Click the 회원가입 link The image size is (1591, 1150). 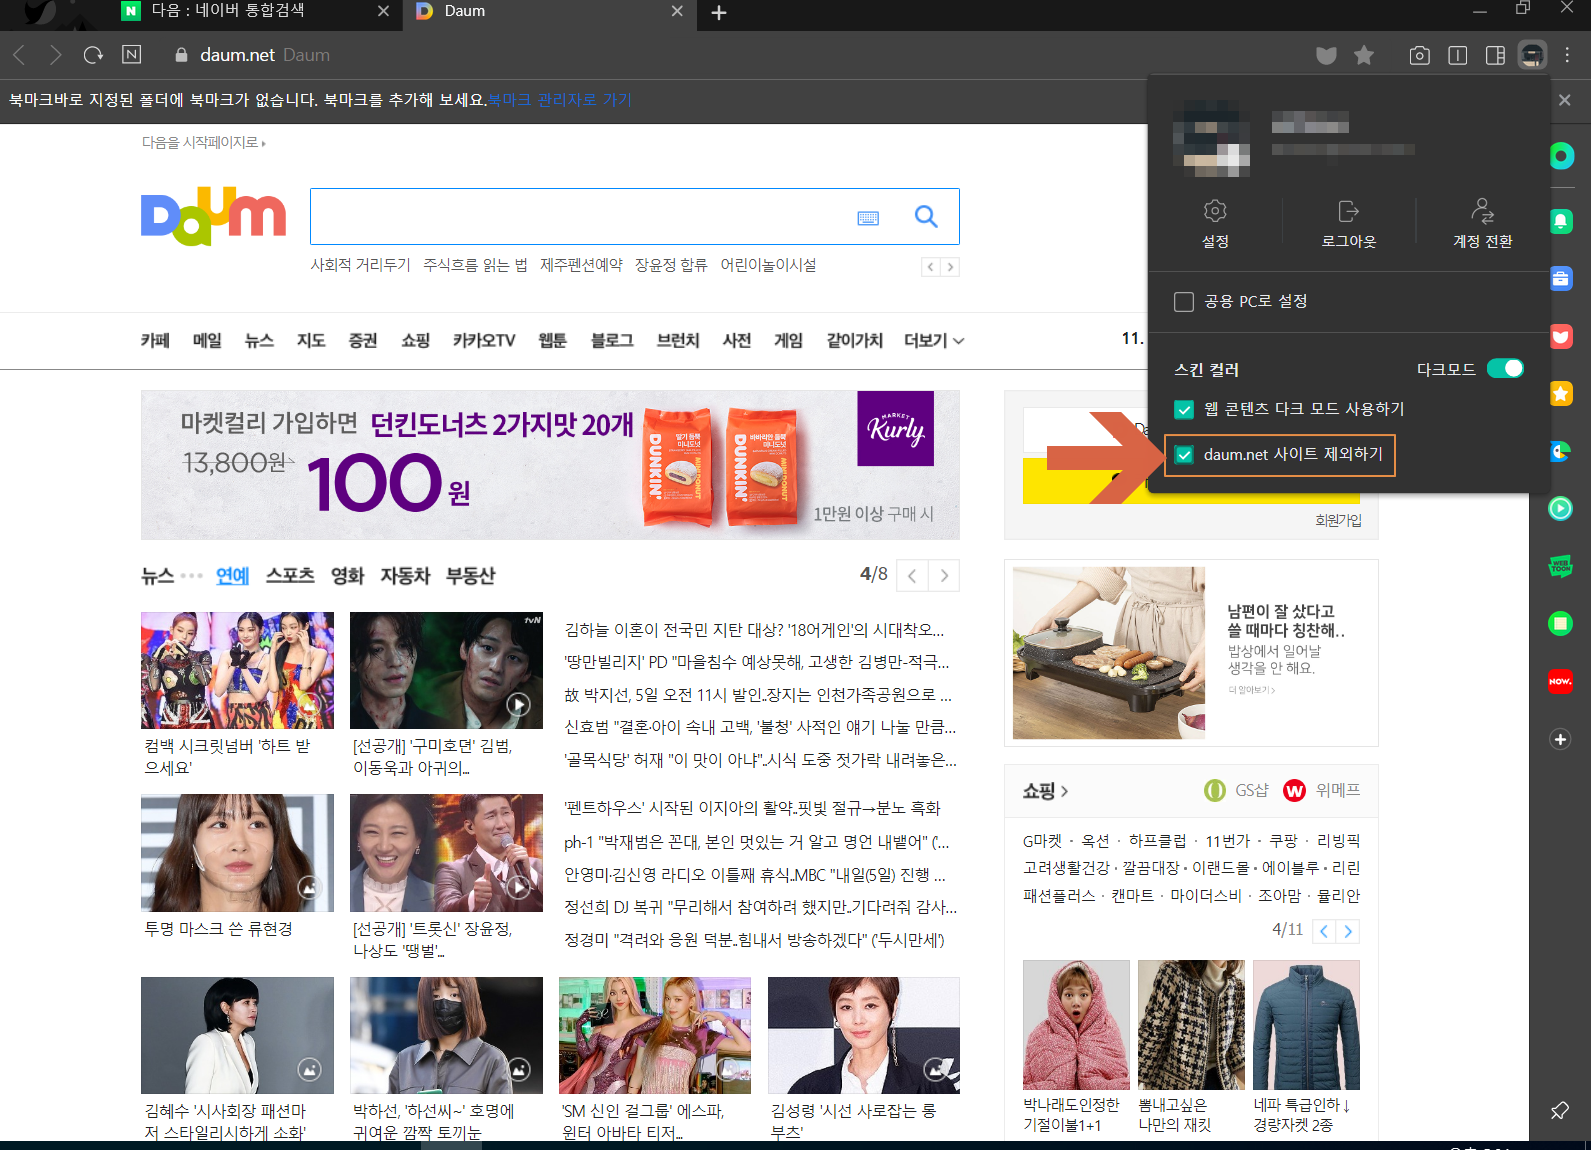(x=1338, y=520)
